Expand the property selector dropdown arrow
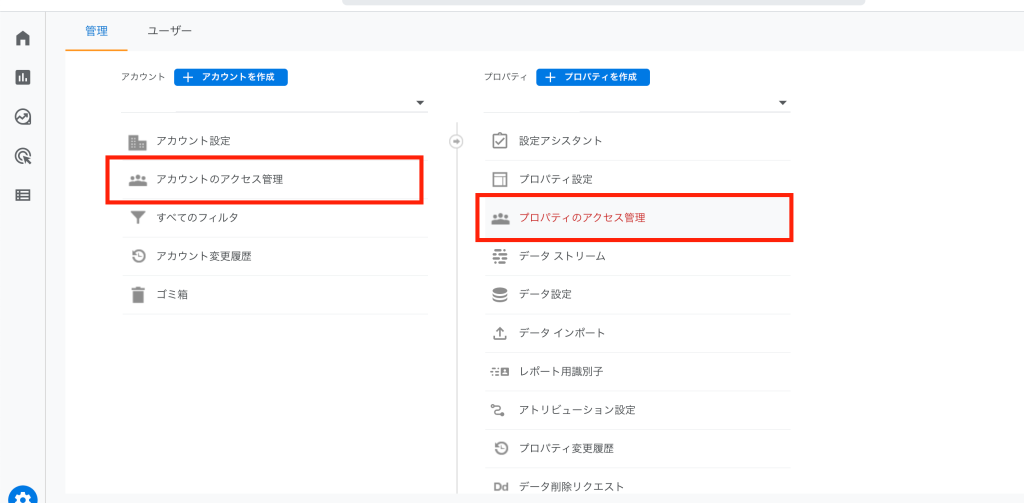Viewport: 1024px width, 503px height. 782,103
